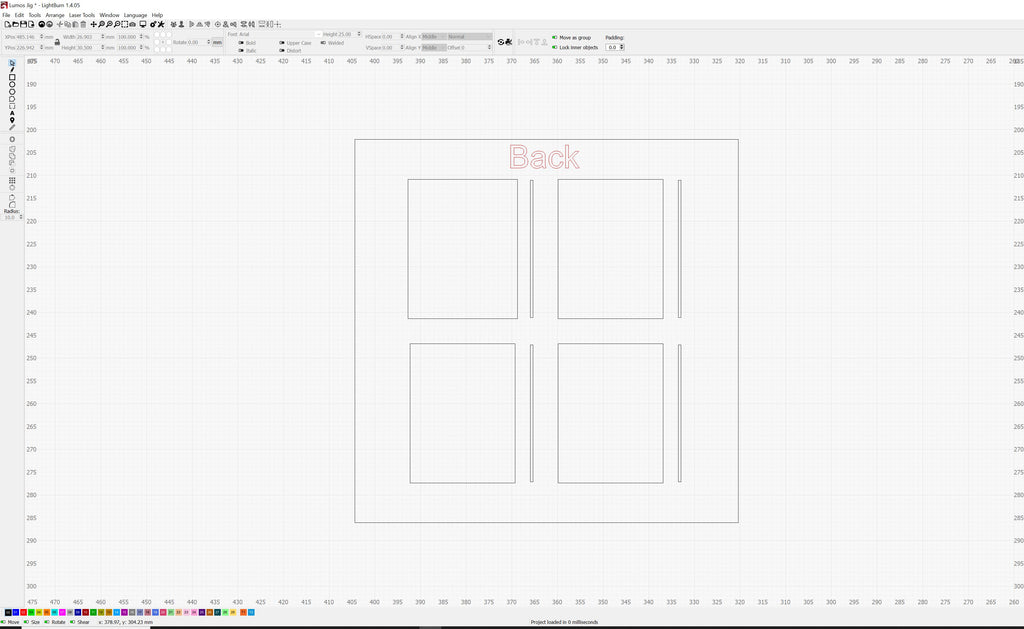Pick the Draw Lines pencil tool

12,69
